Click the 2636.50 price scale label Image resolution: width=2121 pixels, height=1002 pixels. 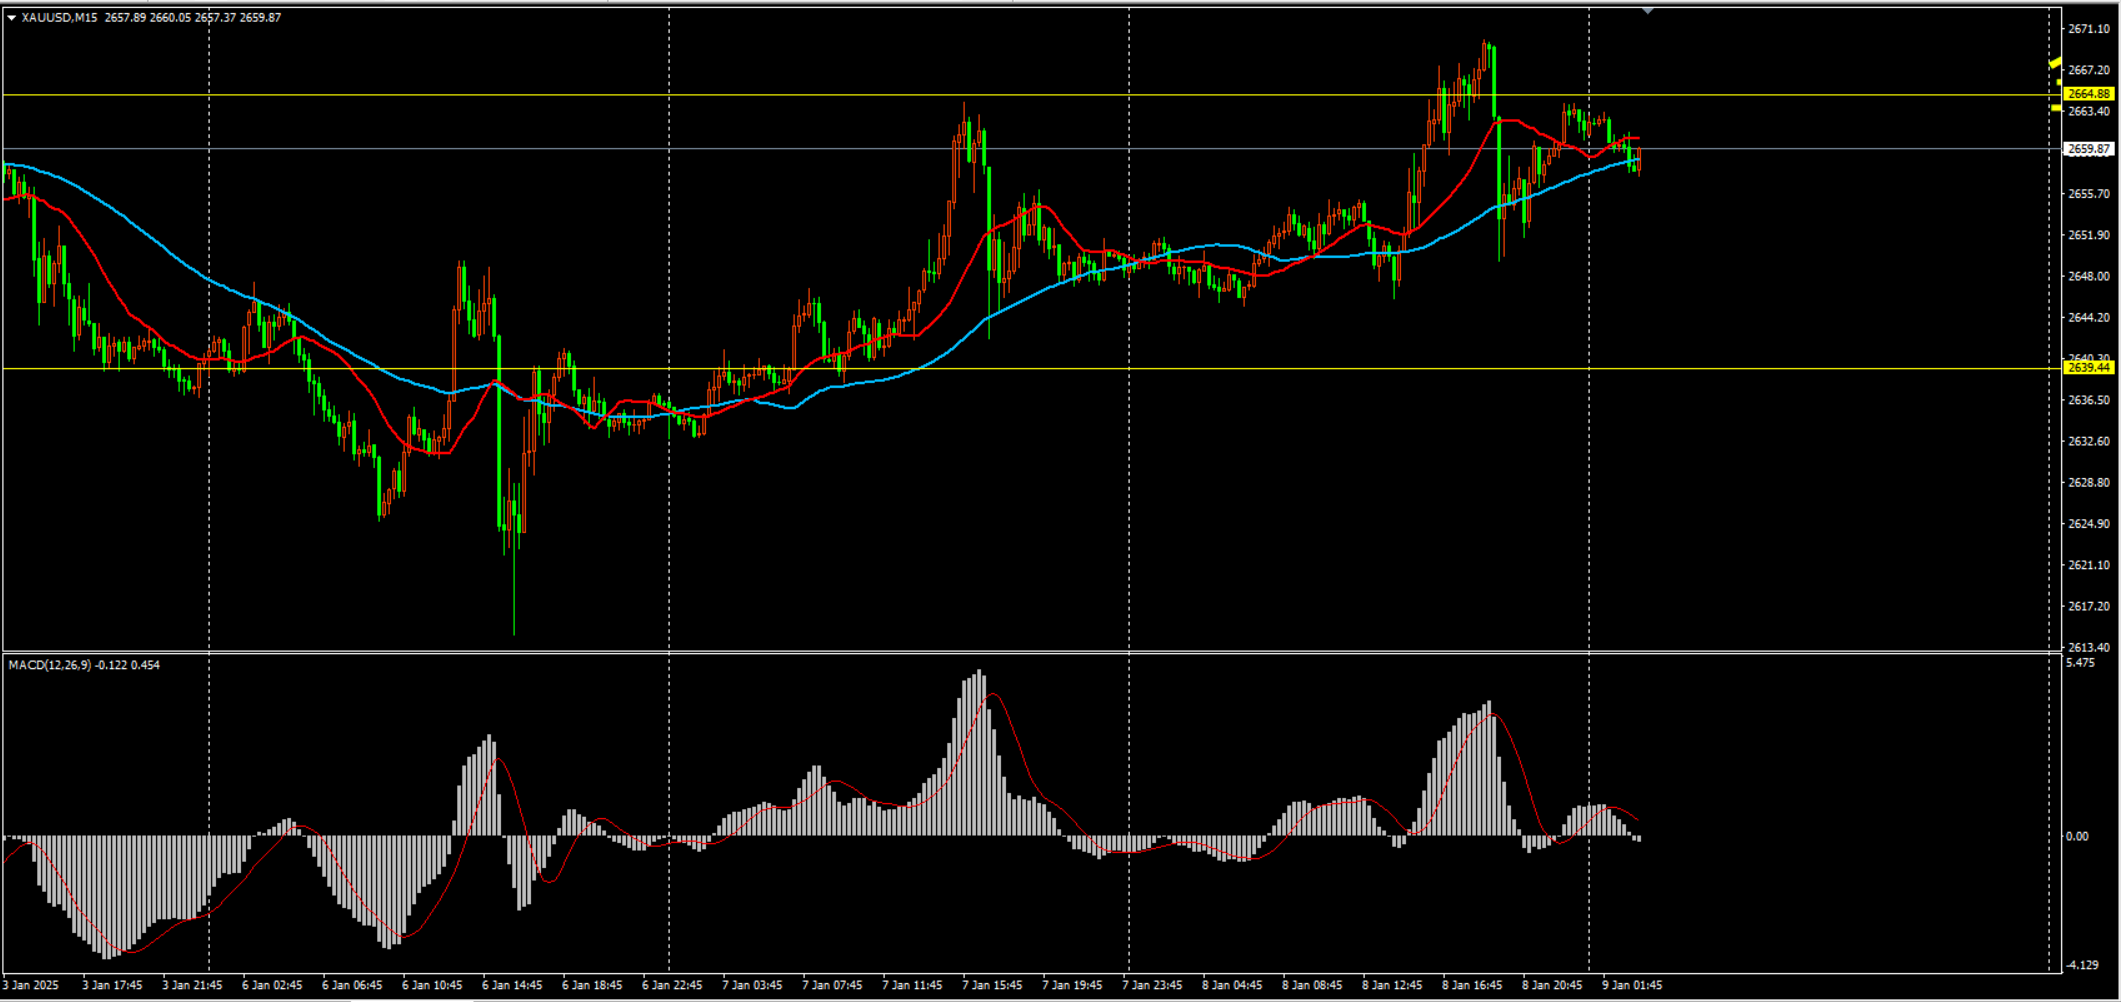point(2088,400)
